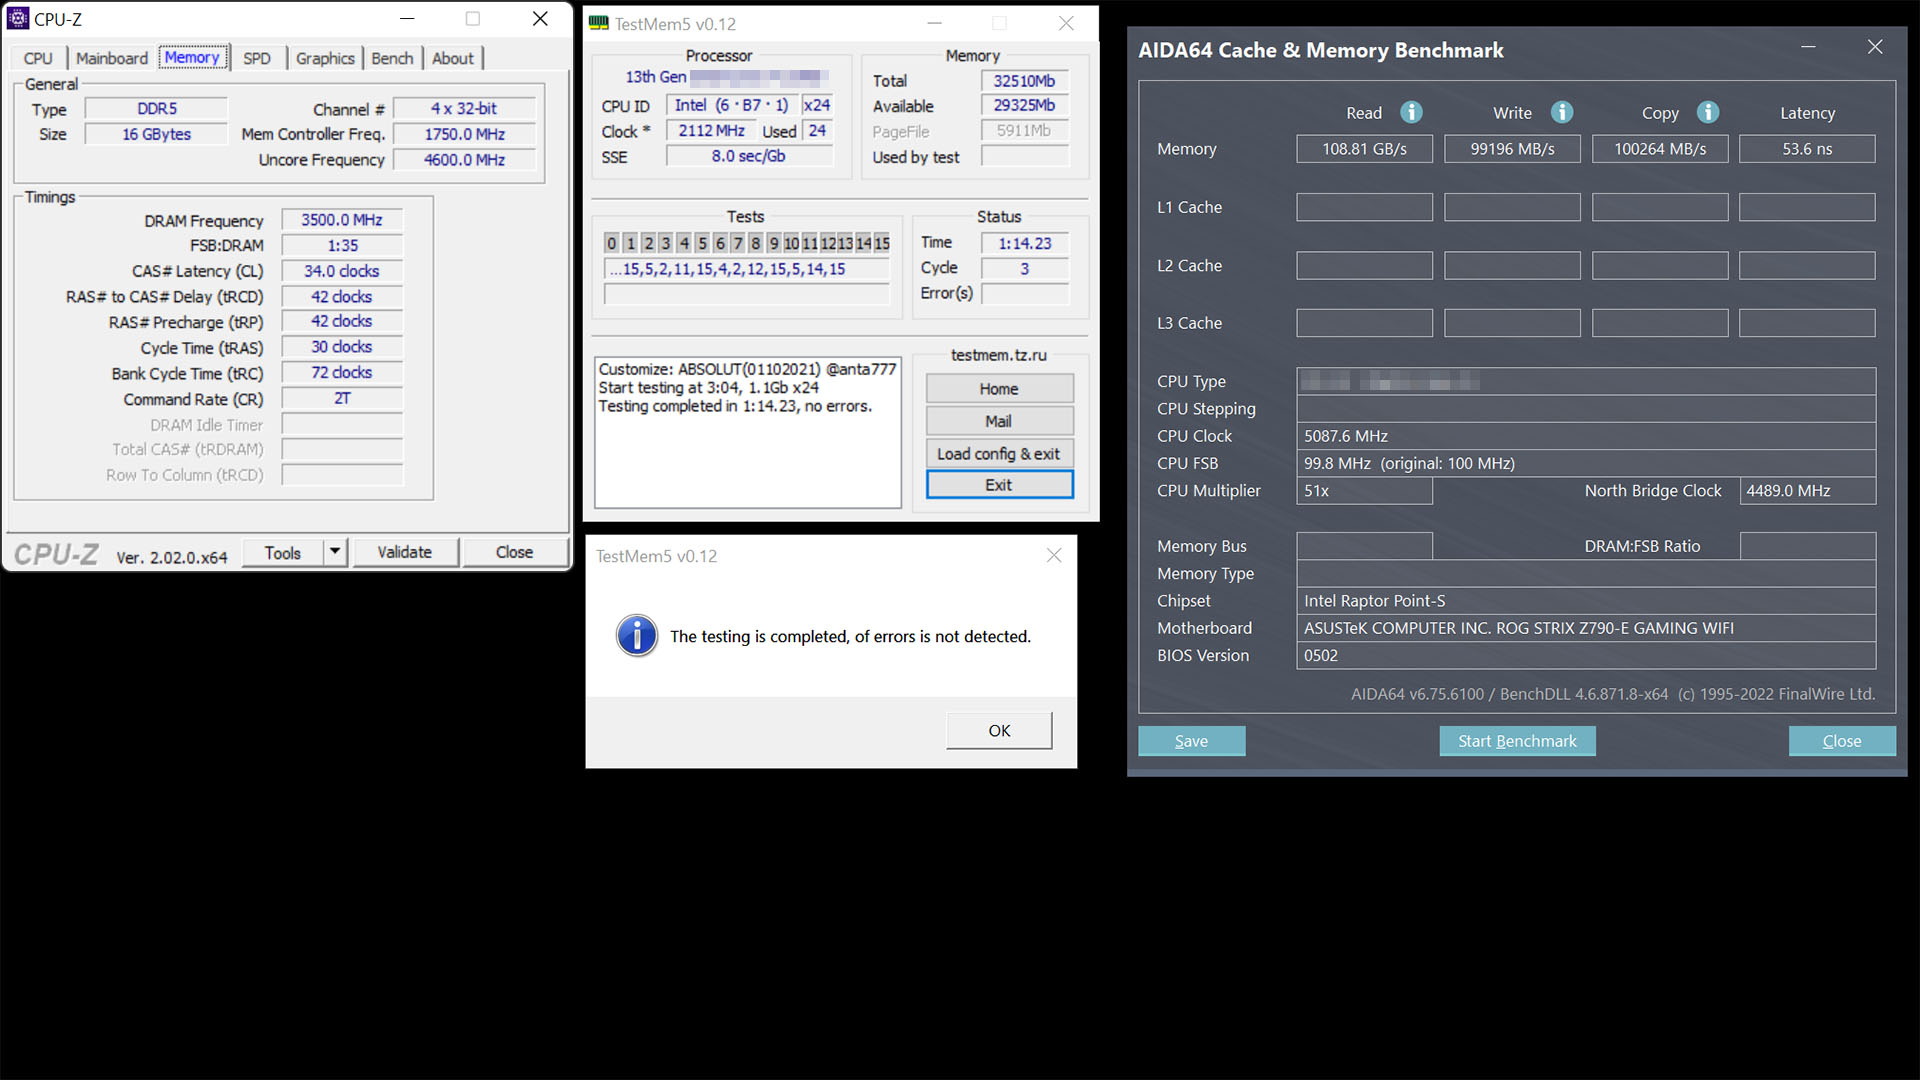Click the Memory Read result field

point(1364,149)
